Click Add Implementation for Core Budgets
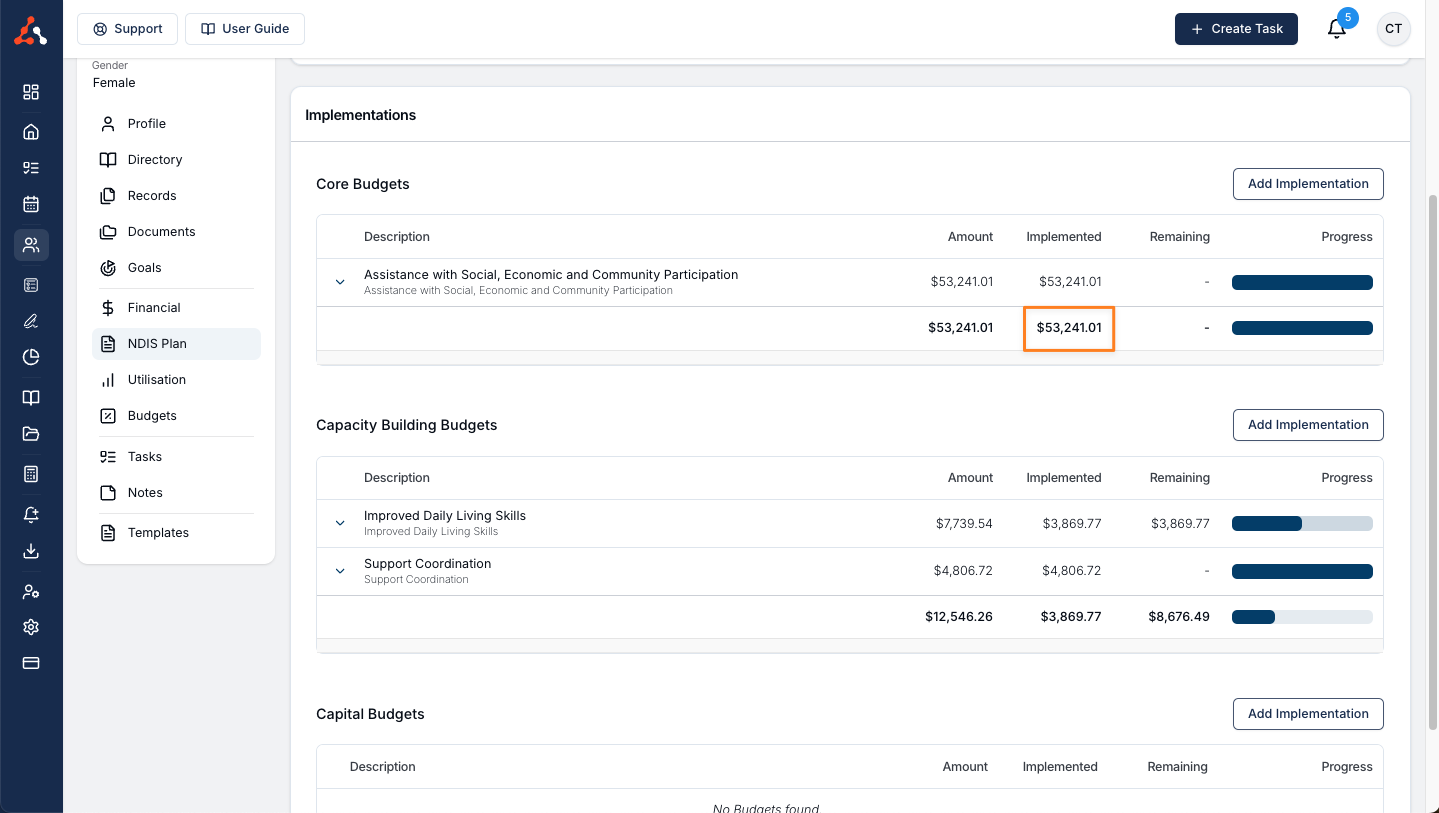1439x813 pixels. 1307,184
